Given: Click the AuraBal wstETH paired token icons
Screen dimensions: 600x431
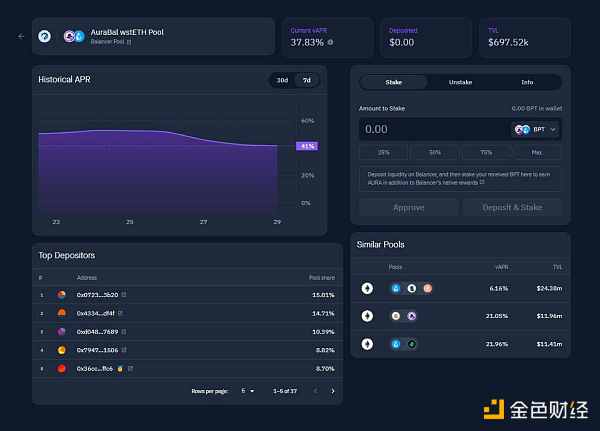Looking at the screenshot, I should 74,36.
